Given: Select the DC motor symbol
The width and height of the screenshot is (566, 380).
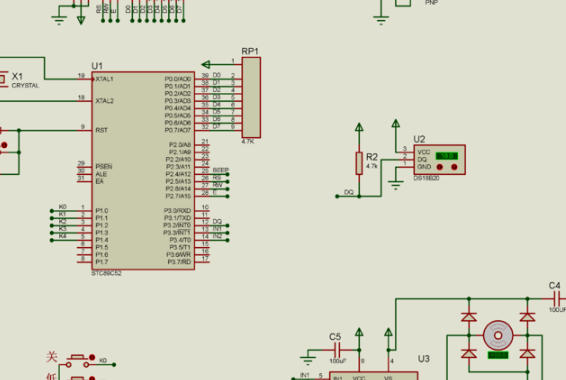Looking at the screenshot, I should [498, 336].
